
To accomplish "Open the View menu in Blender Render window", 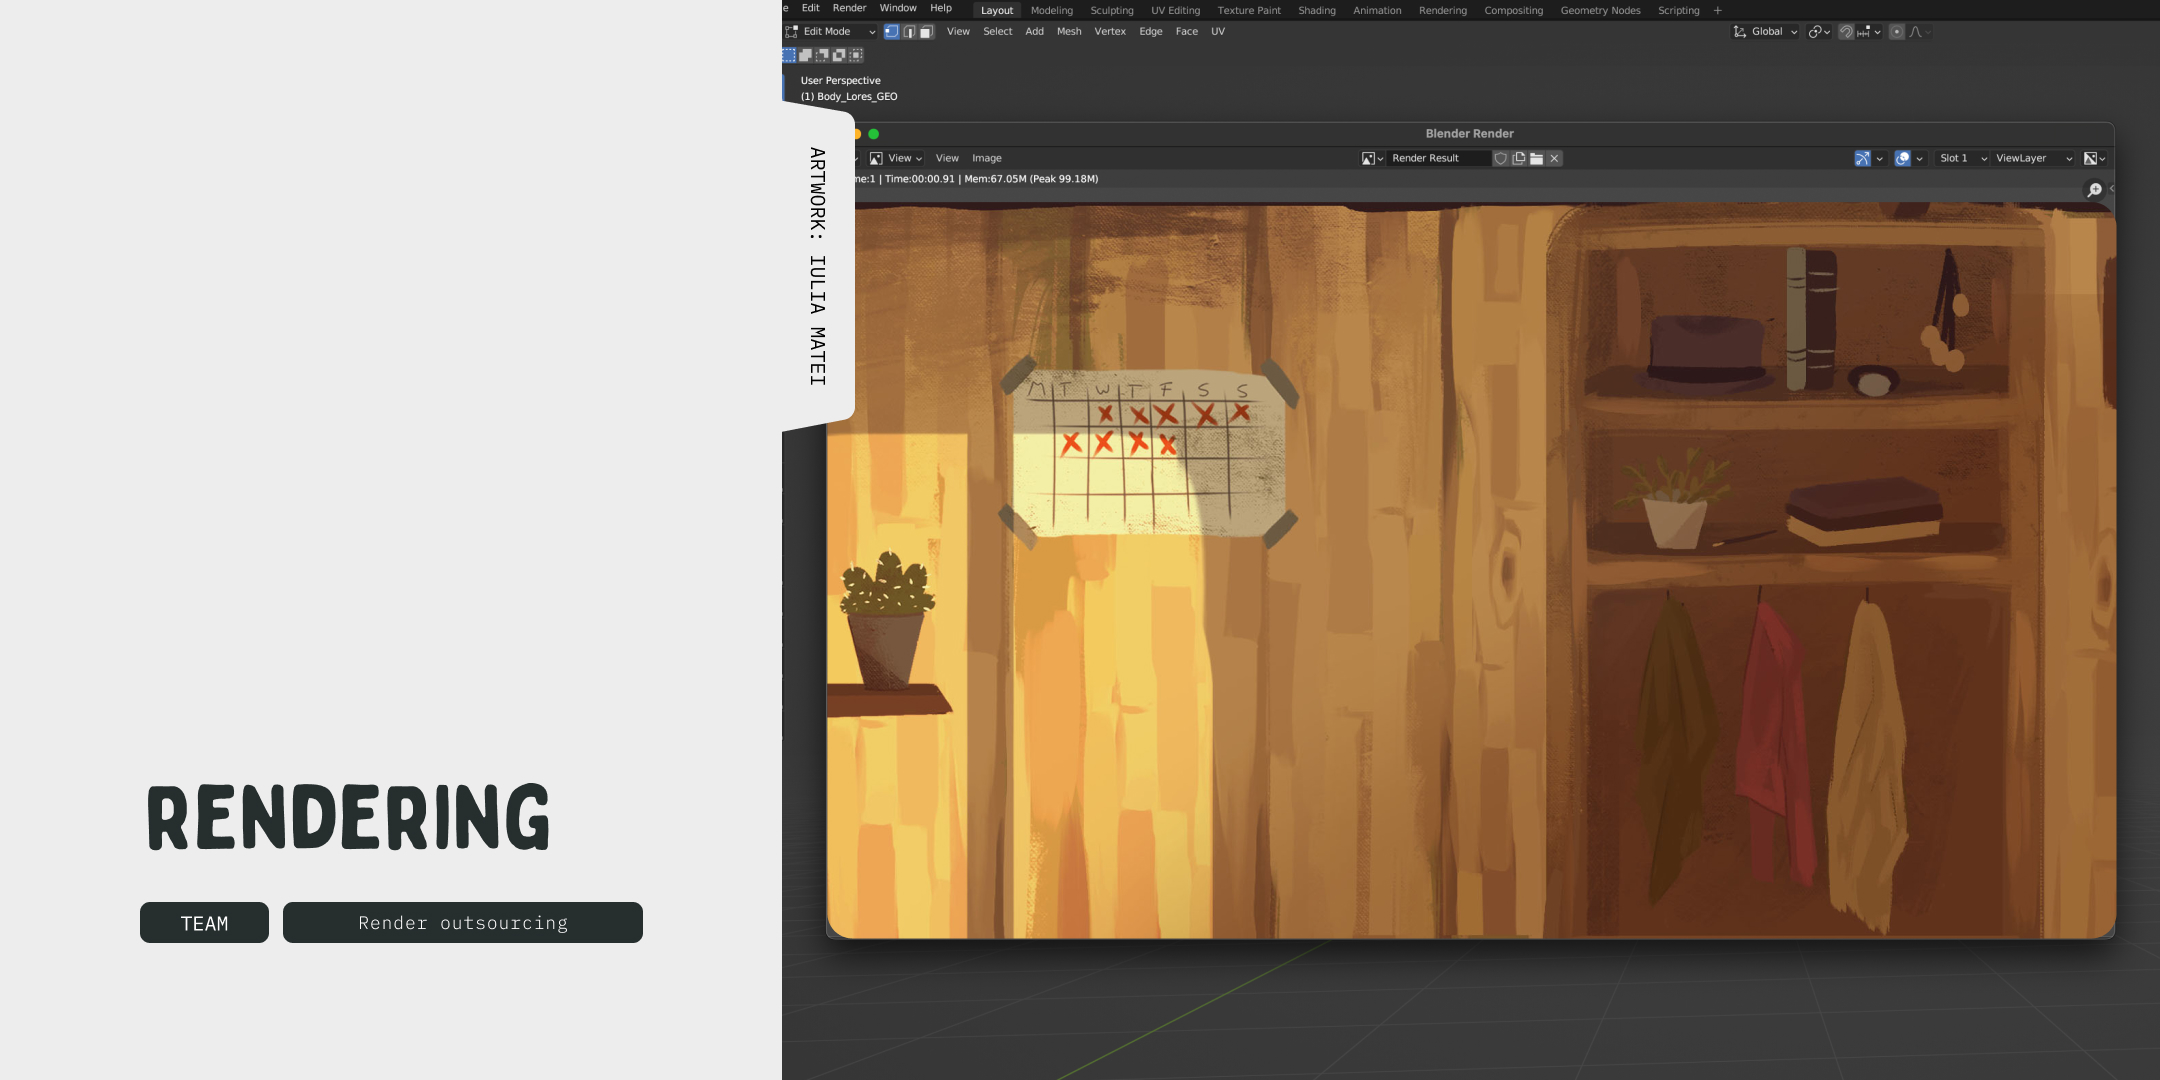I will click(947, 158).
